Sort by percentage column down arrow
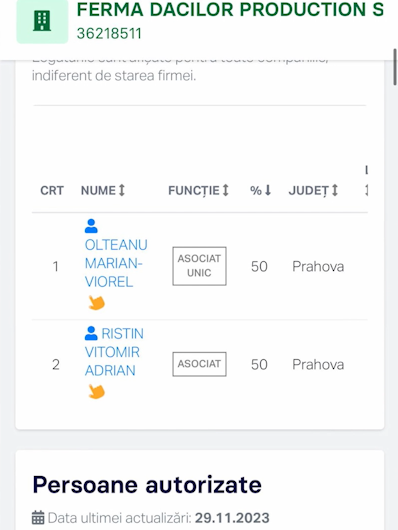This screenshot has height=530, width=398. pos(268,190)
